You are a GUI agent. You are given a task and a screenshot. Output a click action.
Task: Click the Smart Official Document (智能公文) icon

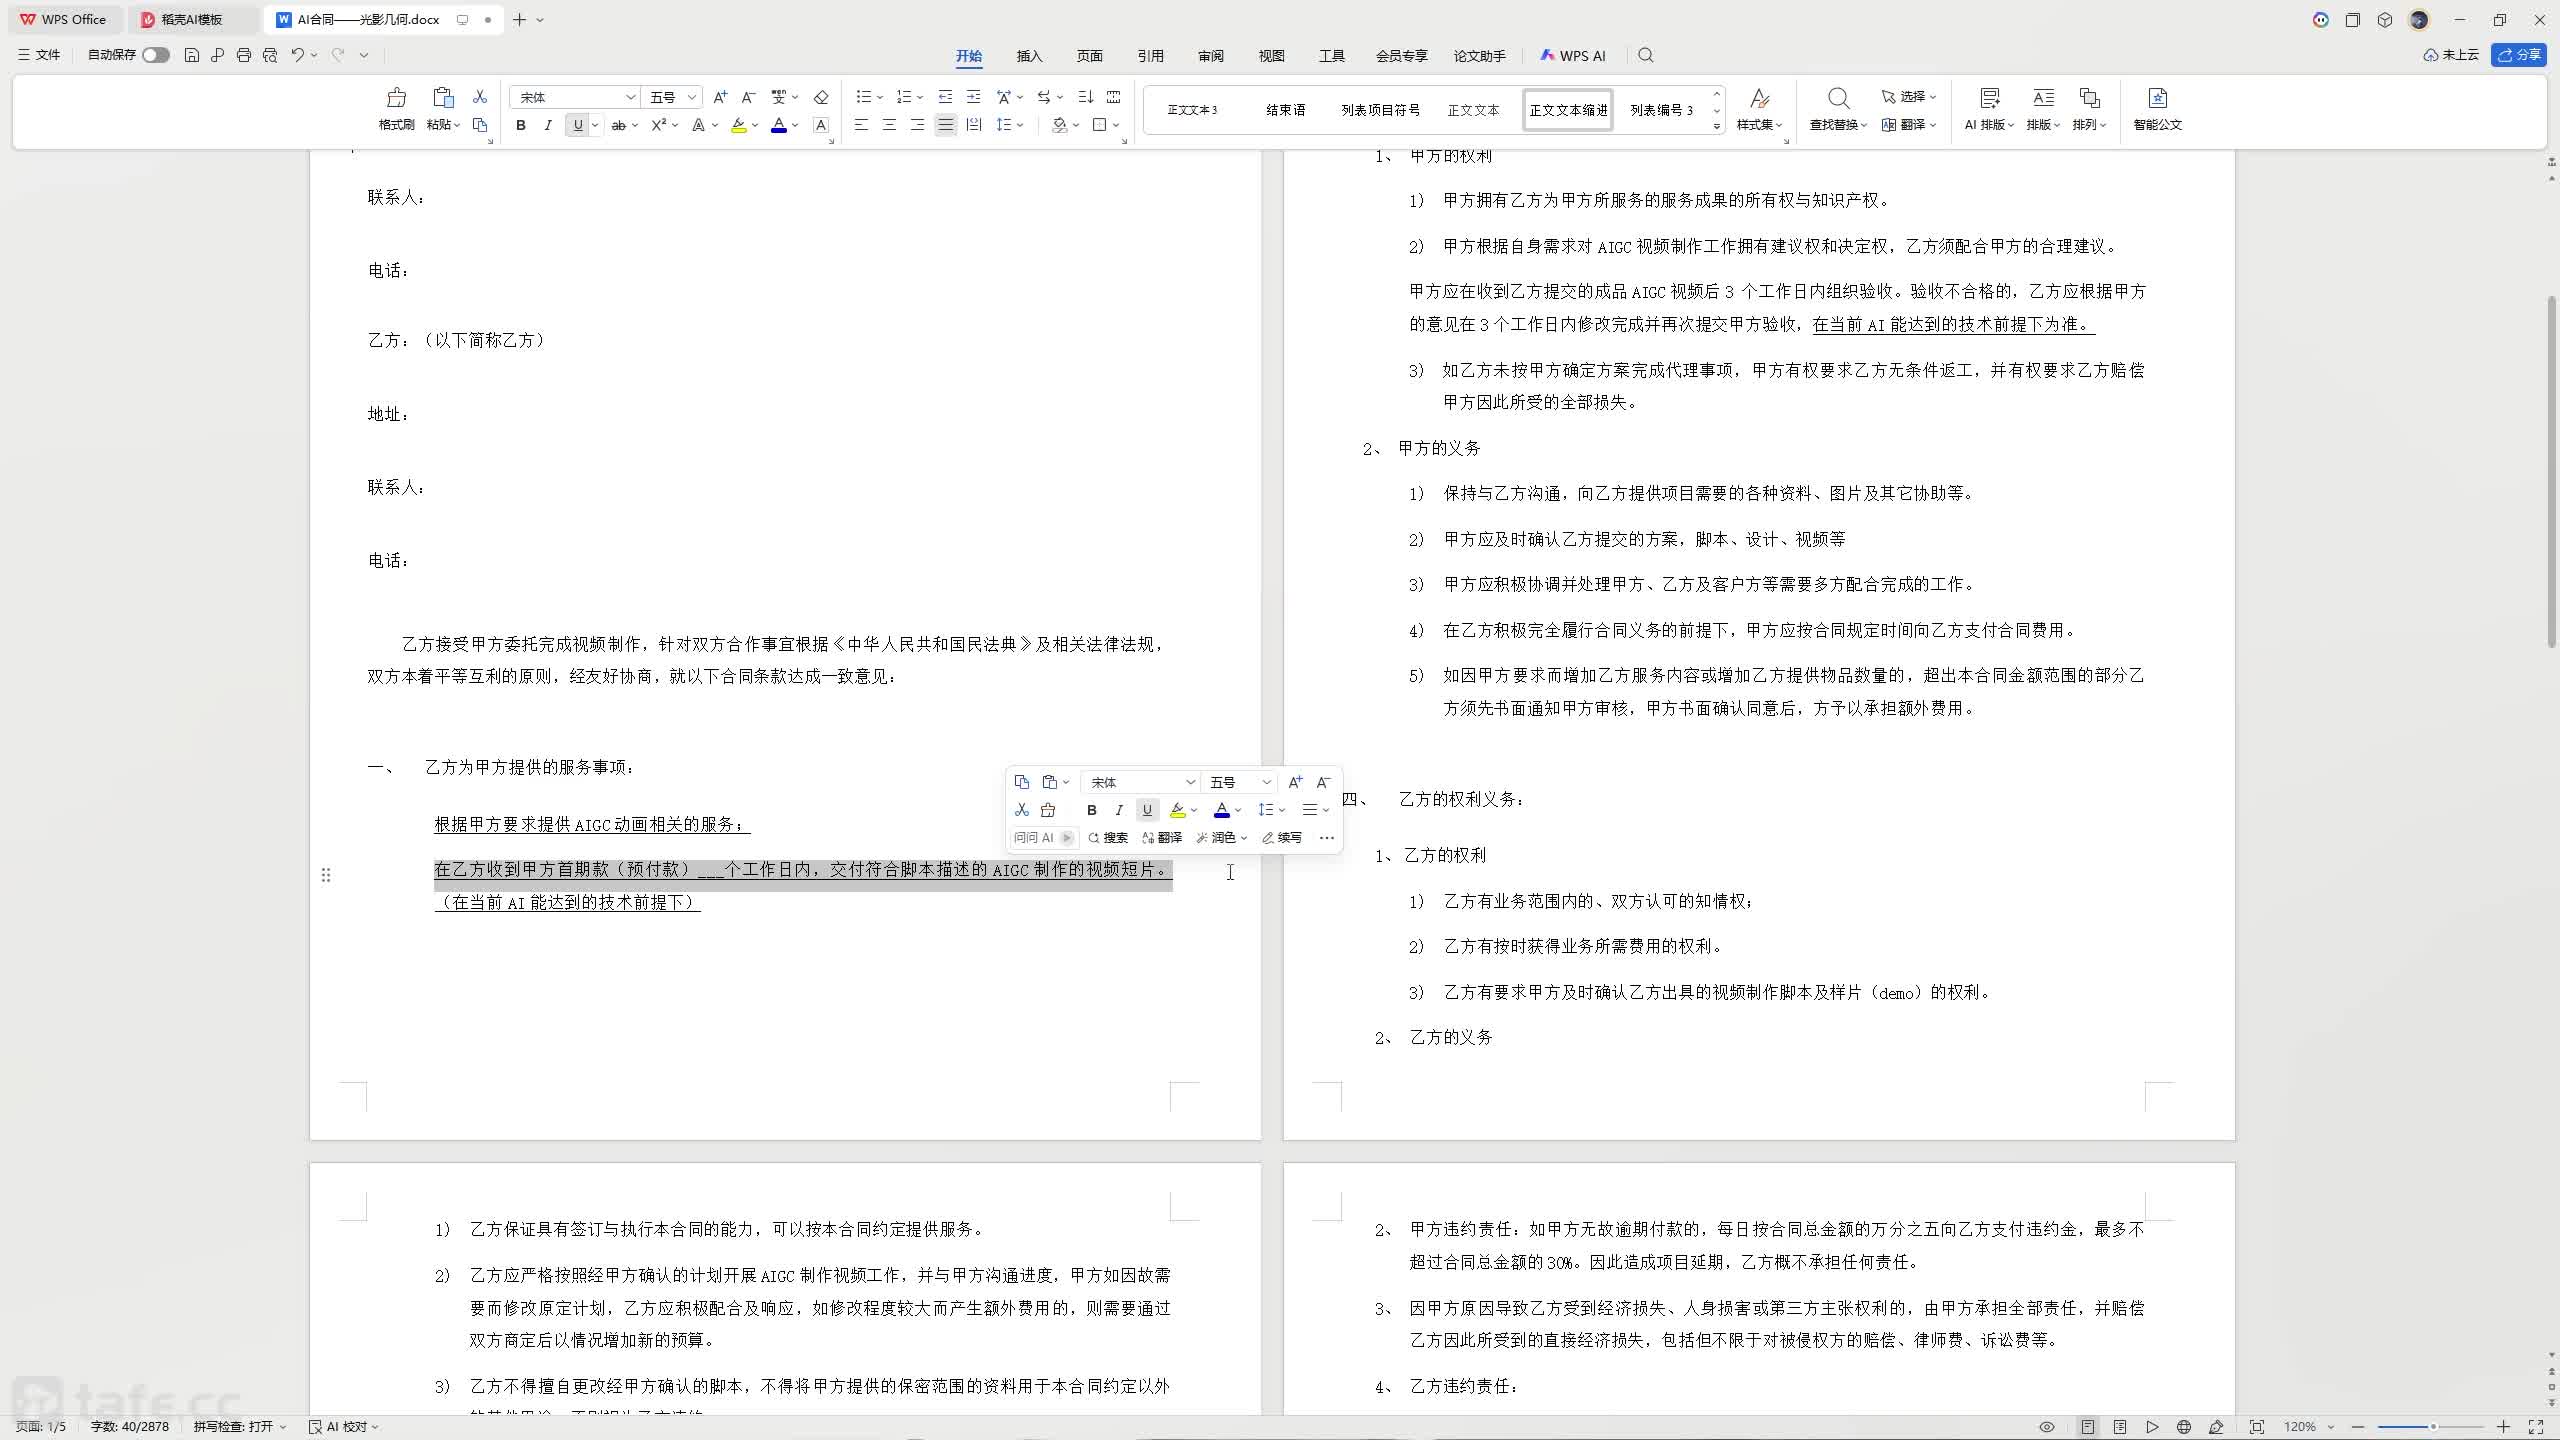tap(2157, 98)
